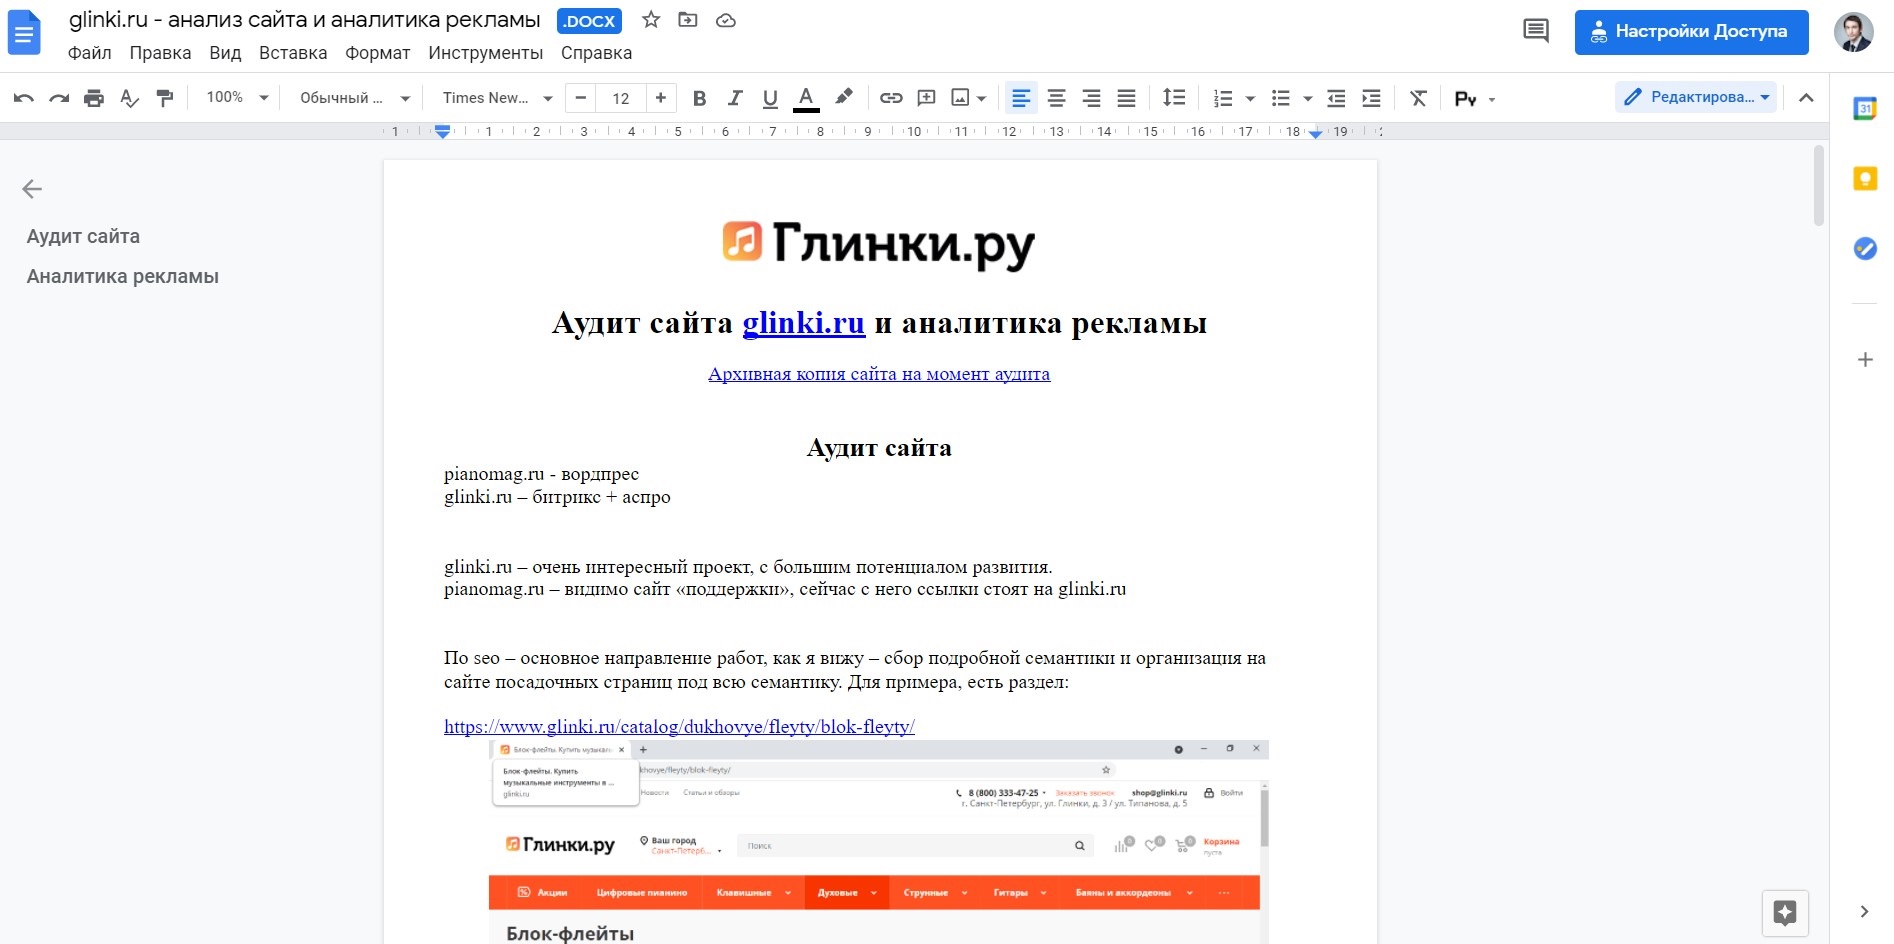Apply underline formatting
This screenshot has height=944, width=1894.
tap(769, 97)
